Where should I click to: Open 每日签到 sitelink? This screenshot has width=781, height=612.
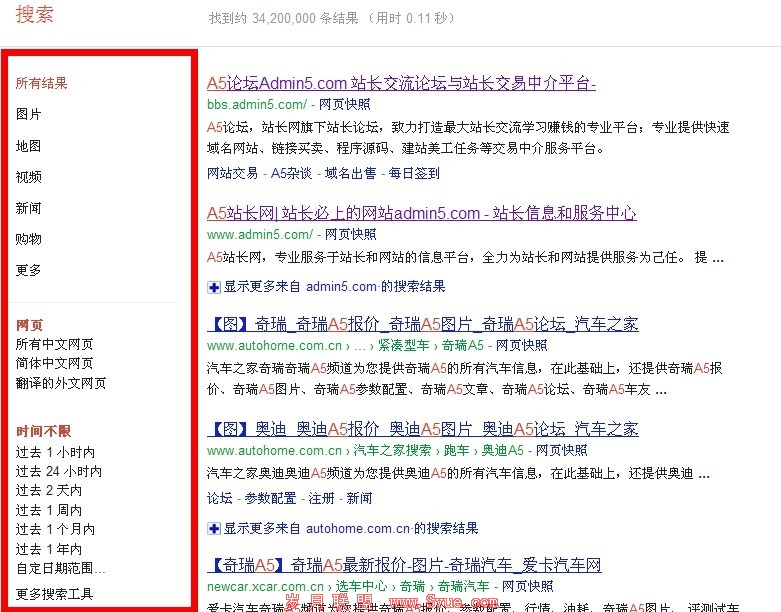pos(414,173)
